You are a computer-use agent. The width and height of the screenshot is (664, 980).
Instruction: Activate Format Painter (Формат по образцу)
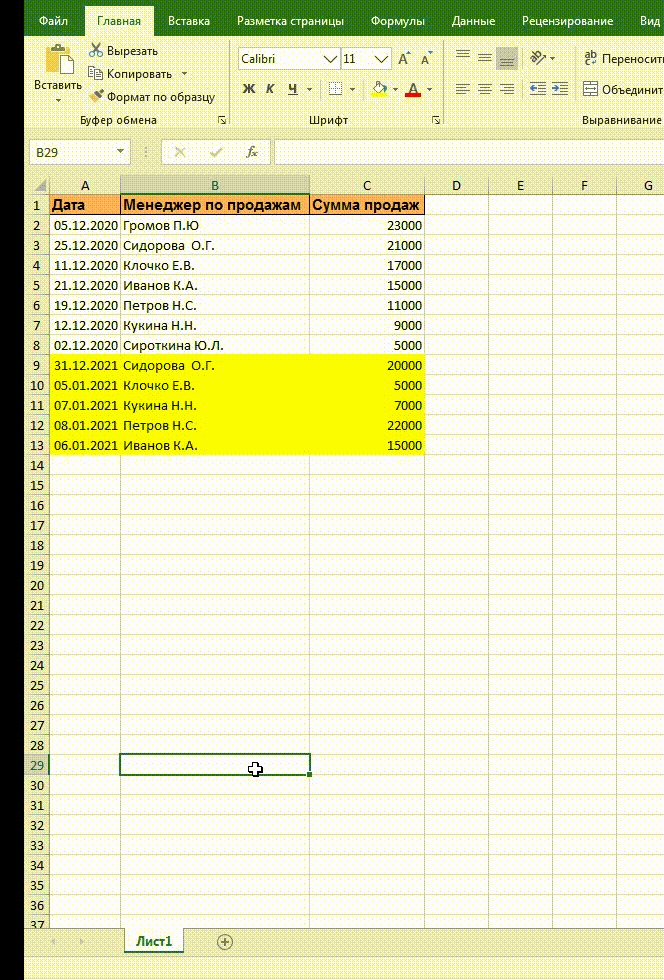[152, 97]
